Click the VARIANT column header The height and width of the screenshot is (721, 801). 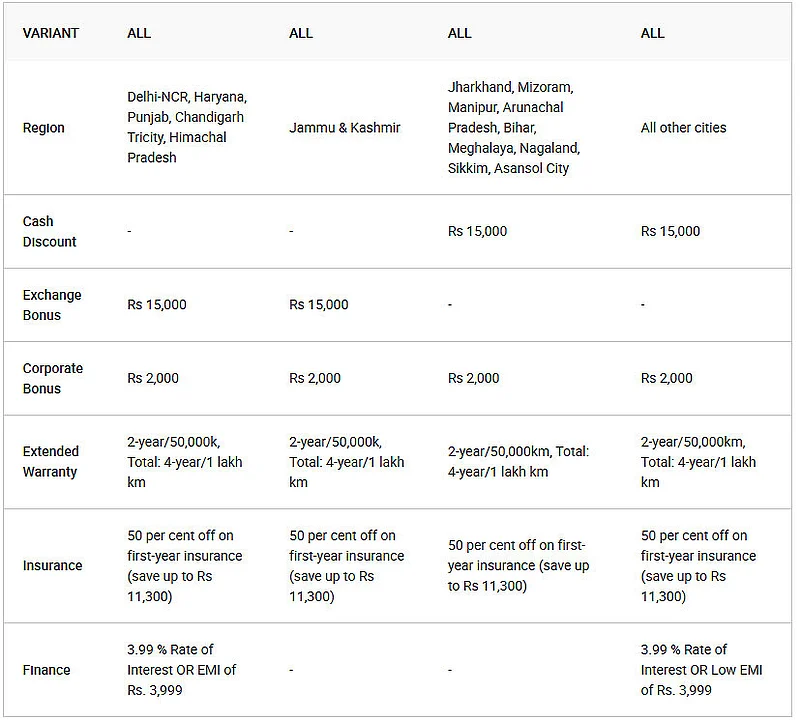(x=50, y=33)
